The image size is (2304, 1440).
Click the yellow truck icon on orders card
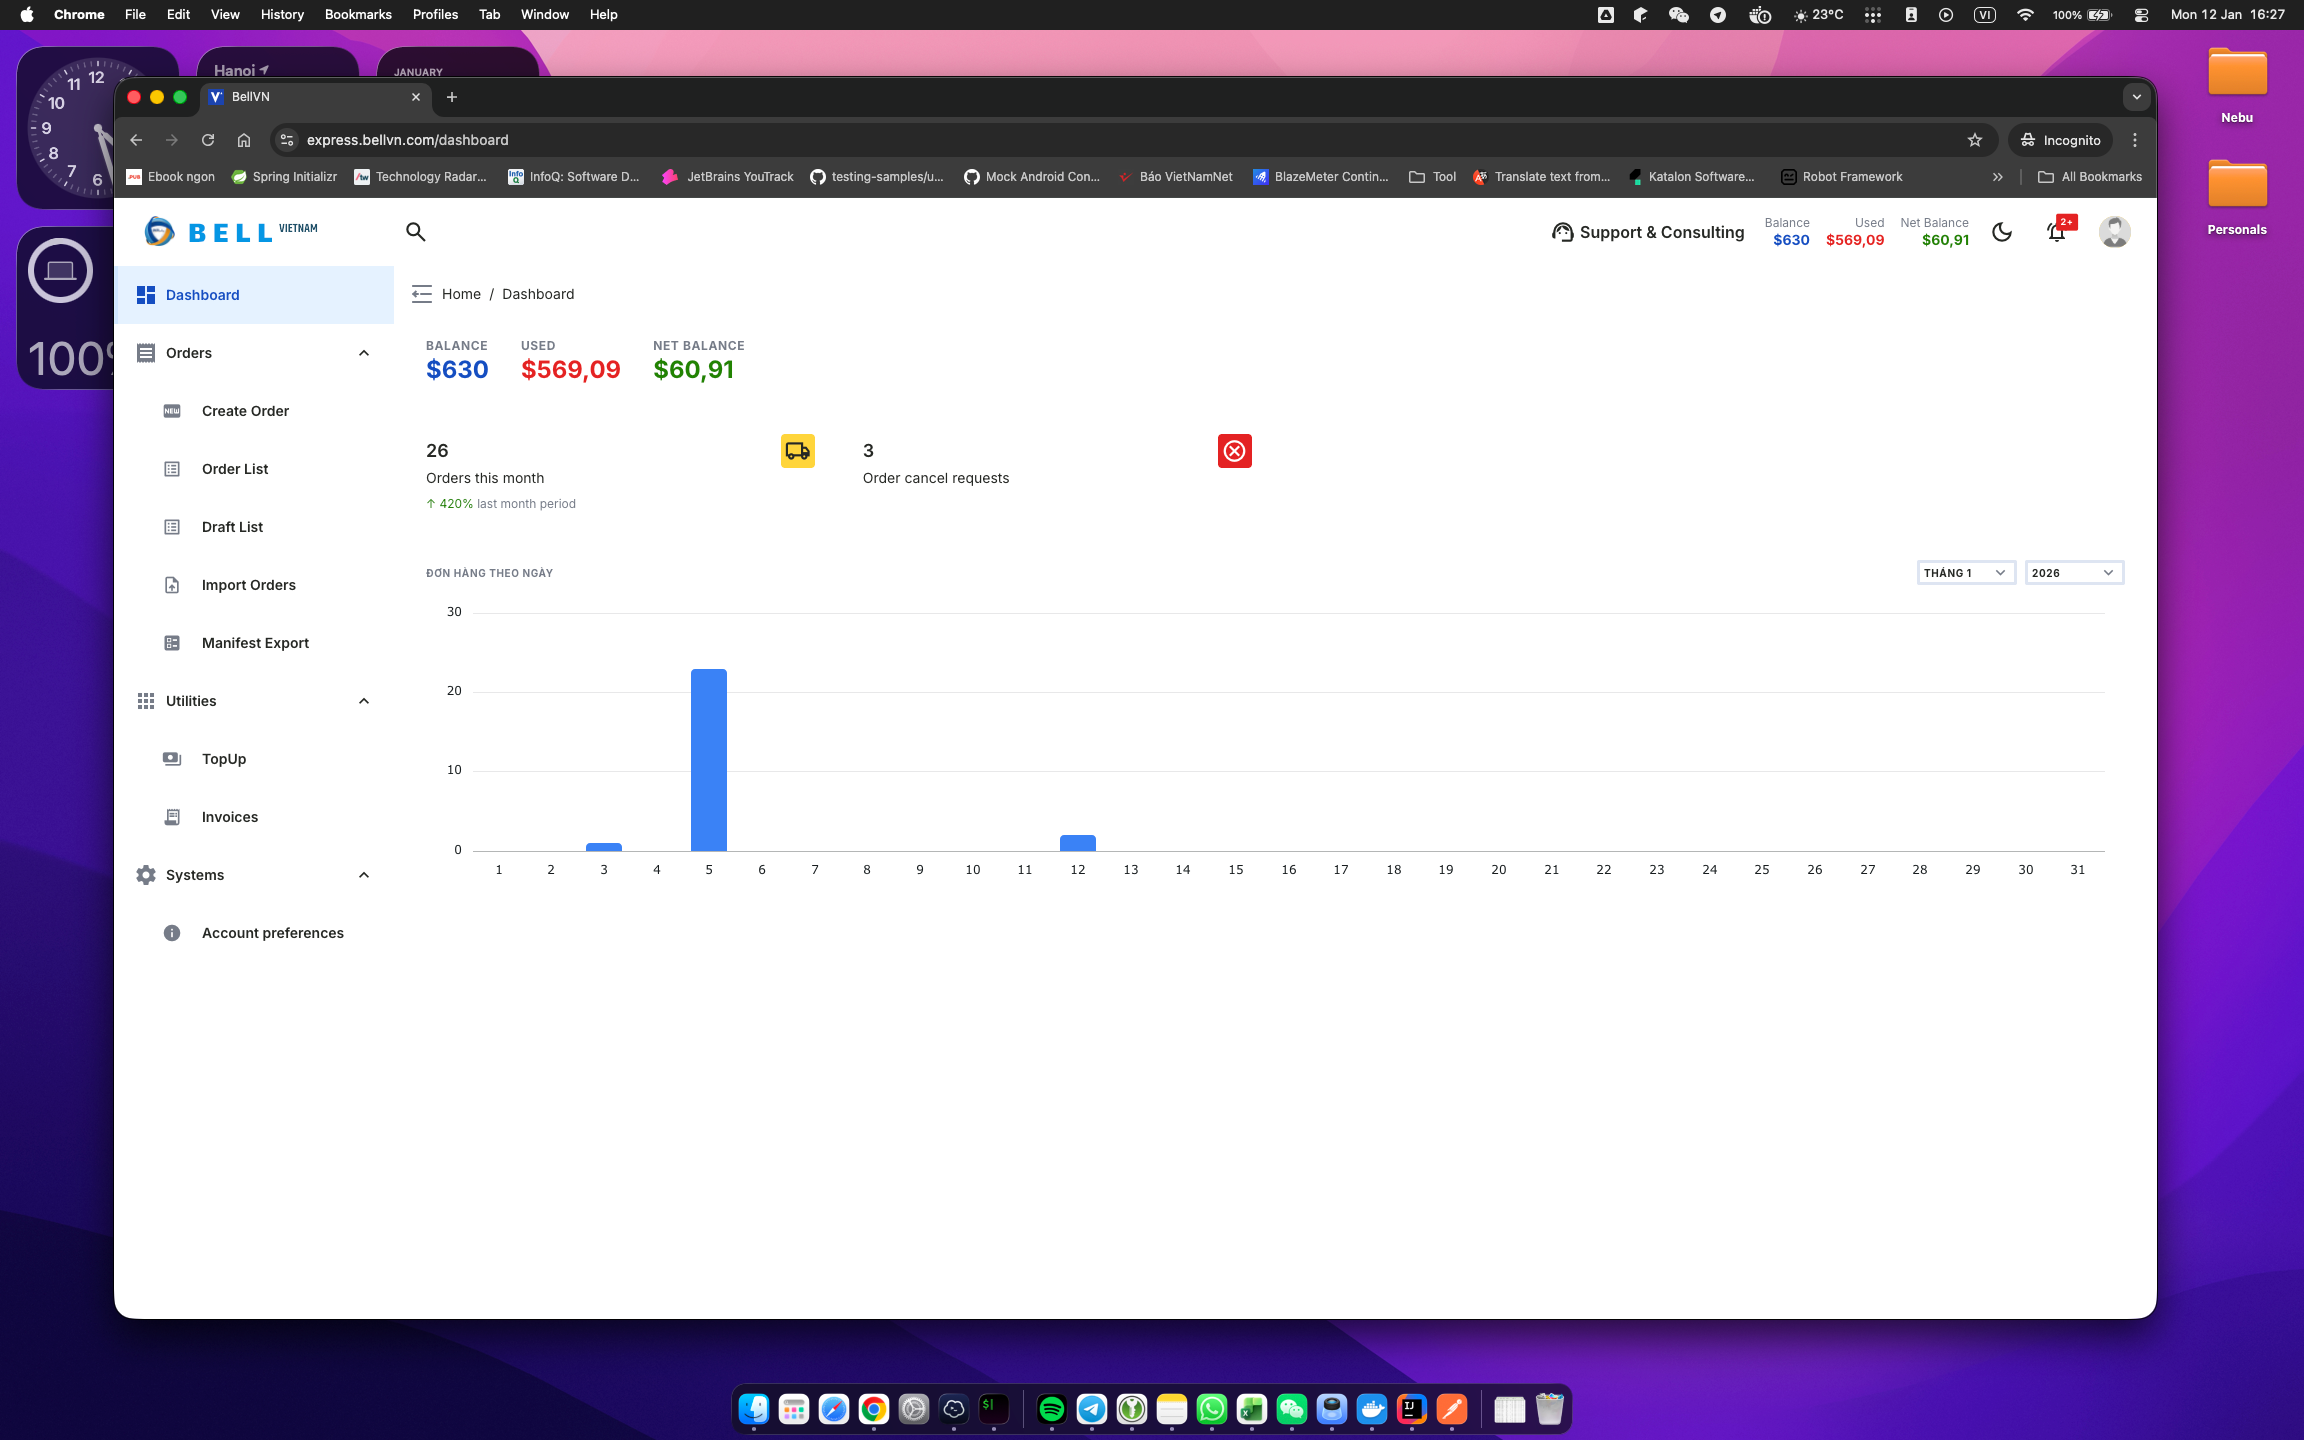(797, 451)
